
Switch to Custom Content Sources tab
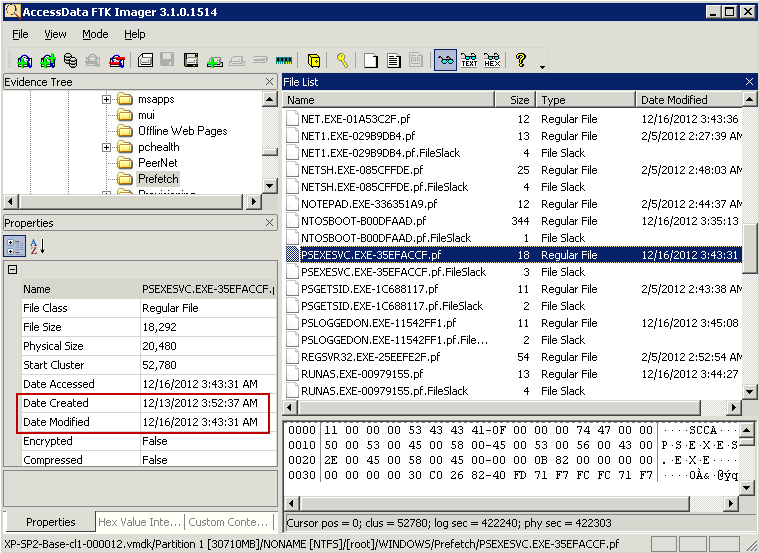coord(228,522)
